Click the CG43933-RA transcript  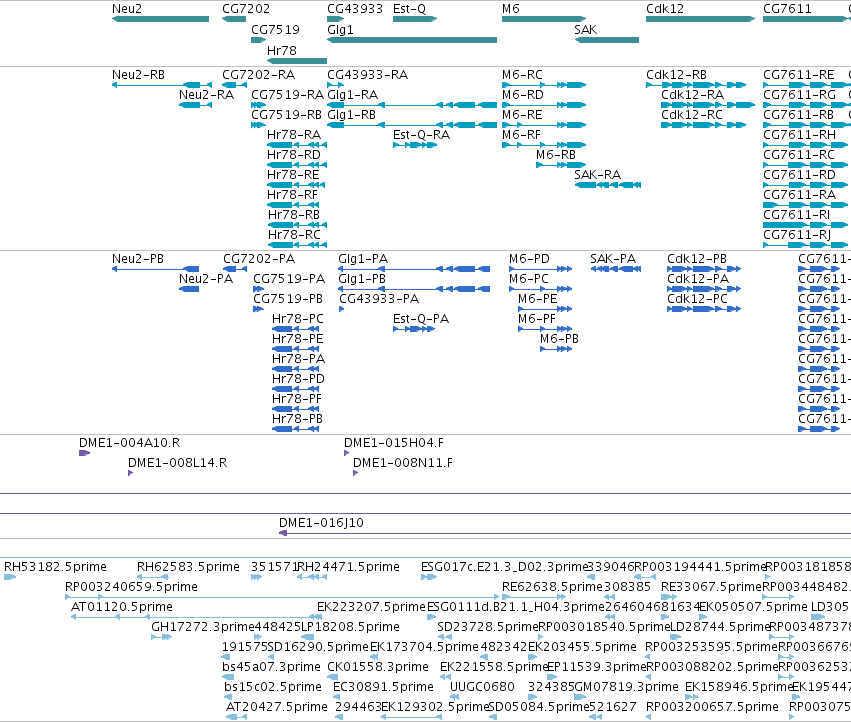tap(335, 85)
